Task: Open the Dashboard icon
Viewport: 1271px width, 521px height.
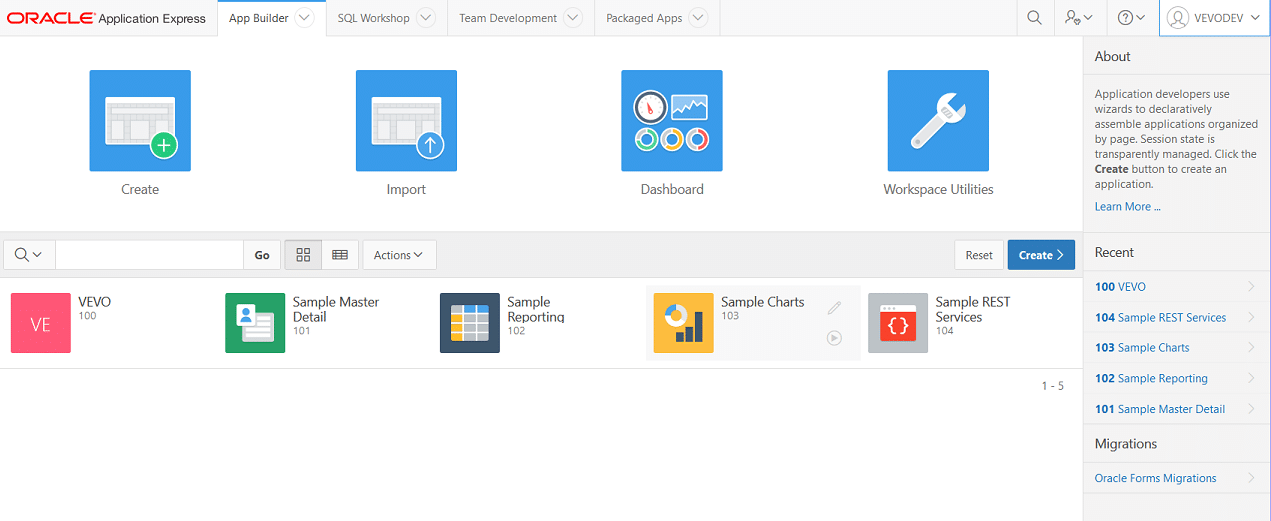Action: point(672,120)
